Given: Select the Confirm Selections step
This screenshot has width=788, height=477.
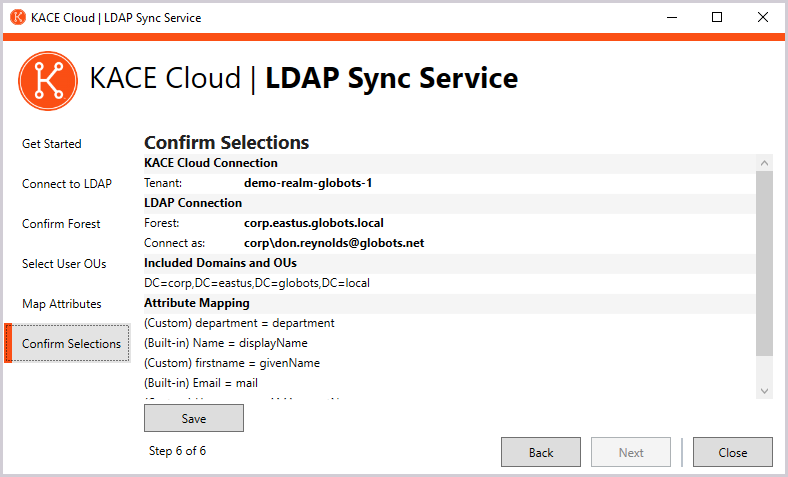Looking at the screenshot, I should click(71, 344).
